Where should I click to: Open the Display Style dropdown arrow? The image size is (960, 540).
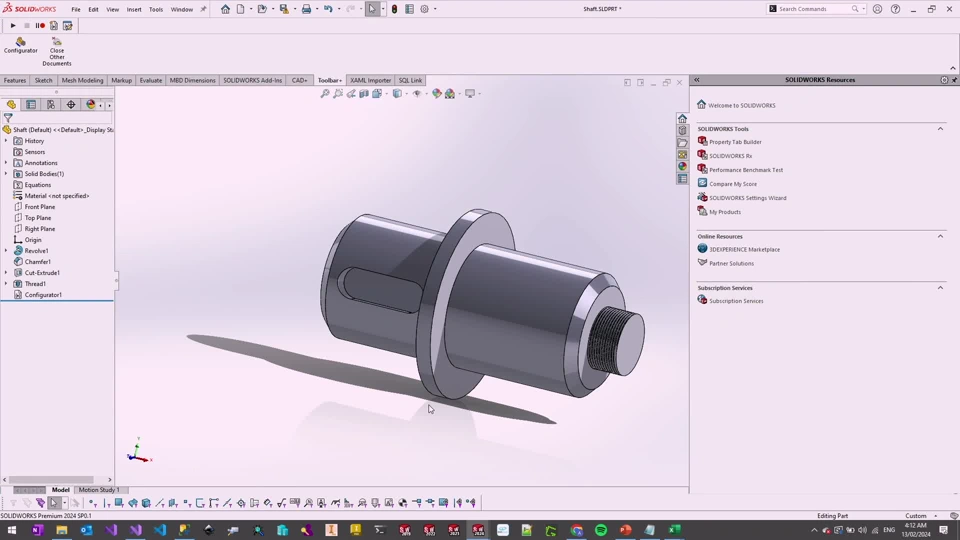coord(405,94)
